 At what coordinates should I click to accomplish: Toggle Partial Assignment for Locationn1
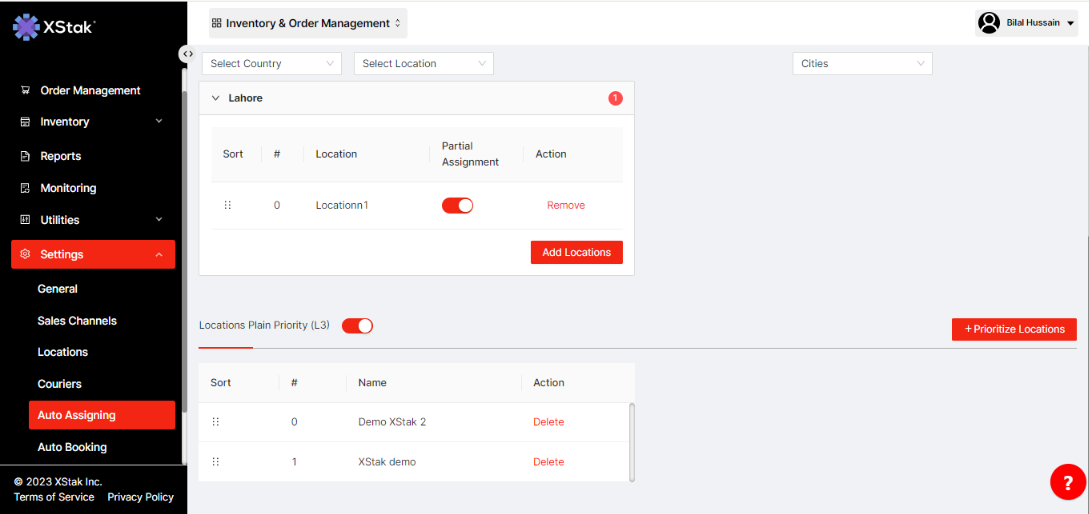pos(457,205)
